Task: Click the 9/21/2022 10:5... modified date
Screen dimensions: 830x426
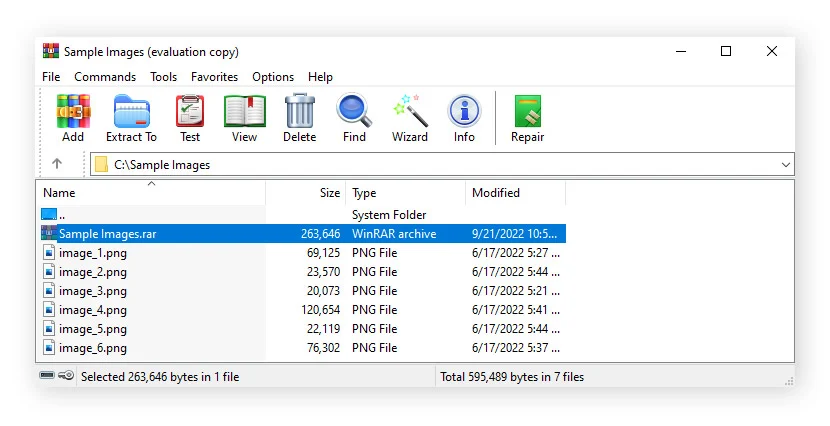Action: [515, 234]
